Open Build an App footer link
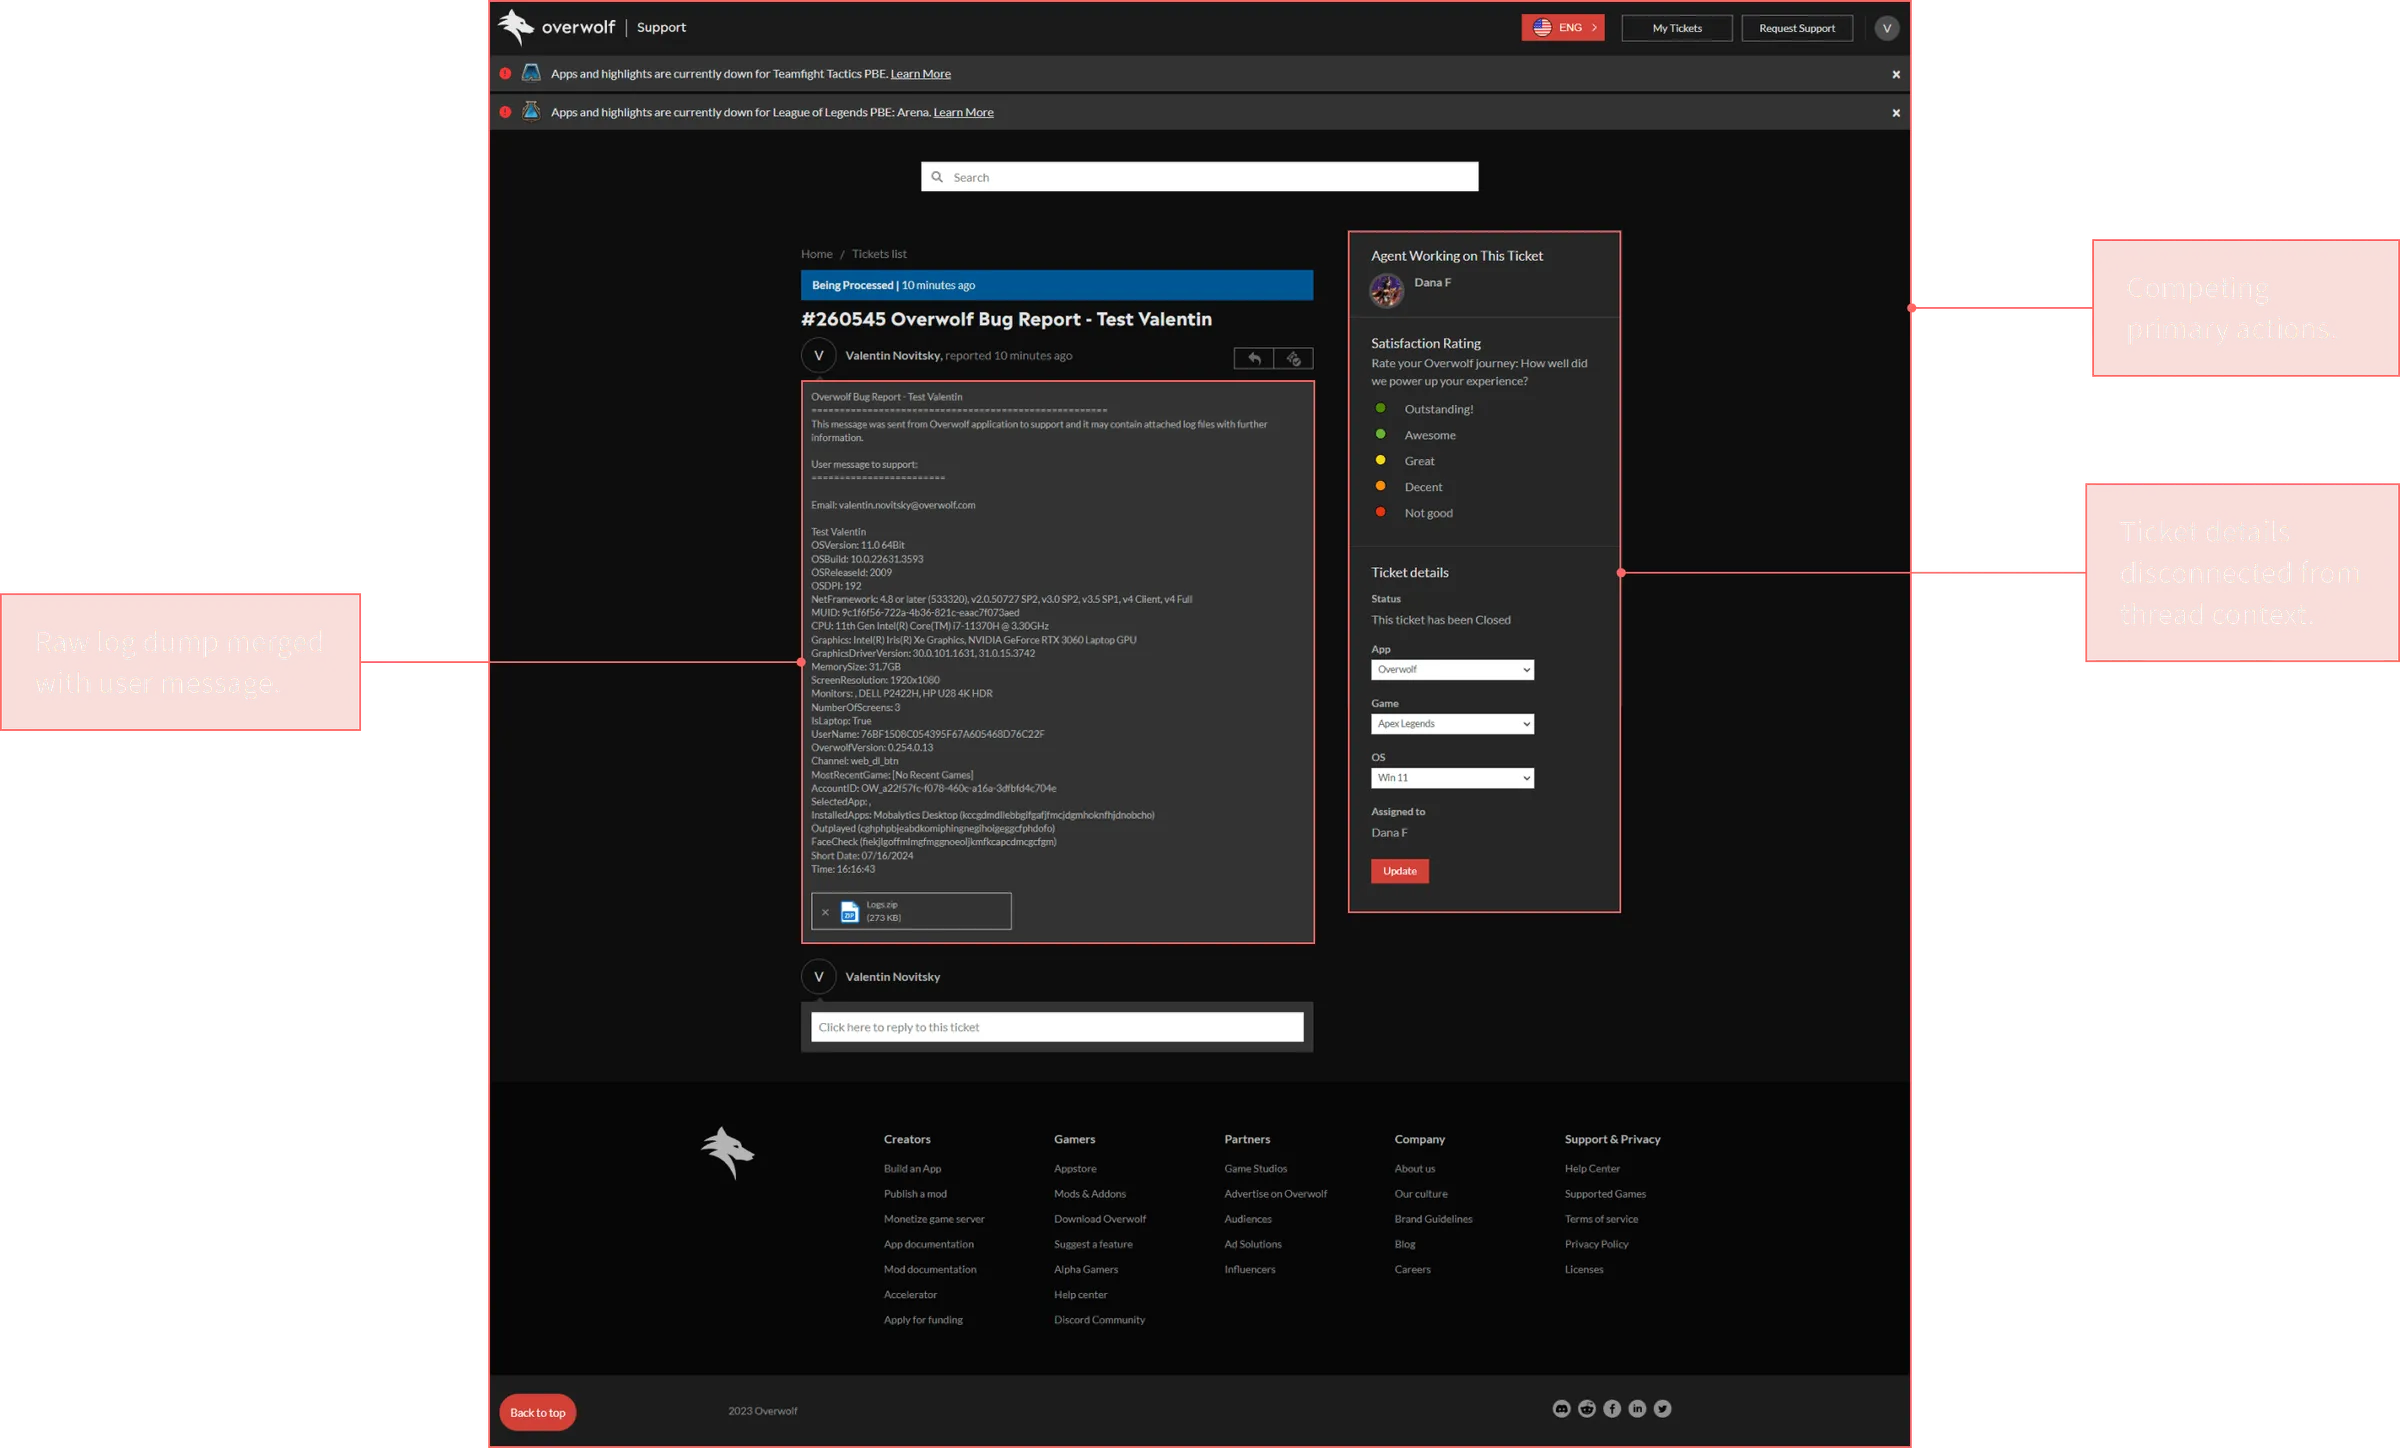The height and width of the screenshot is (1448, 2400). 912,1168
